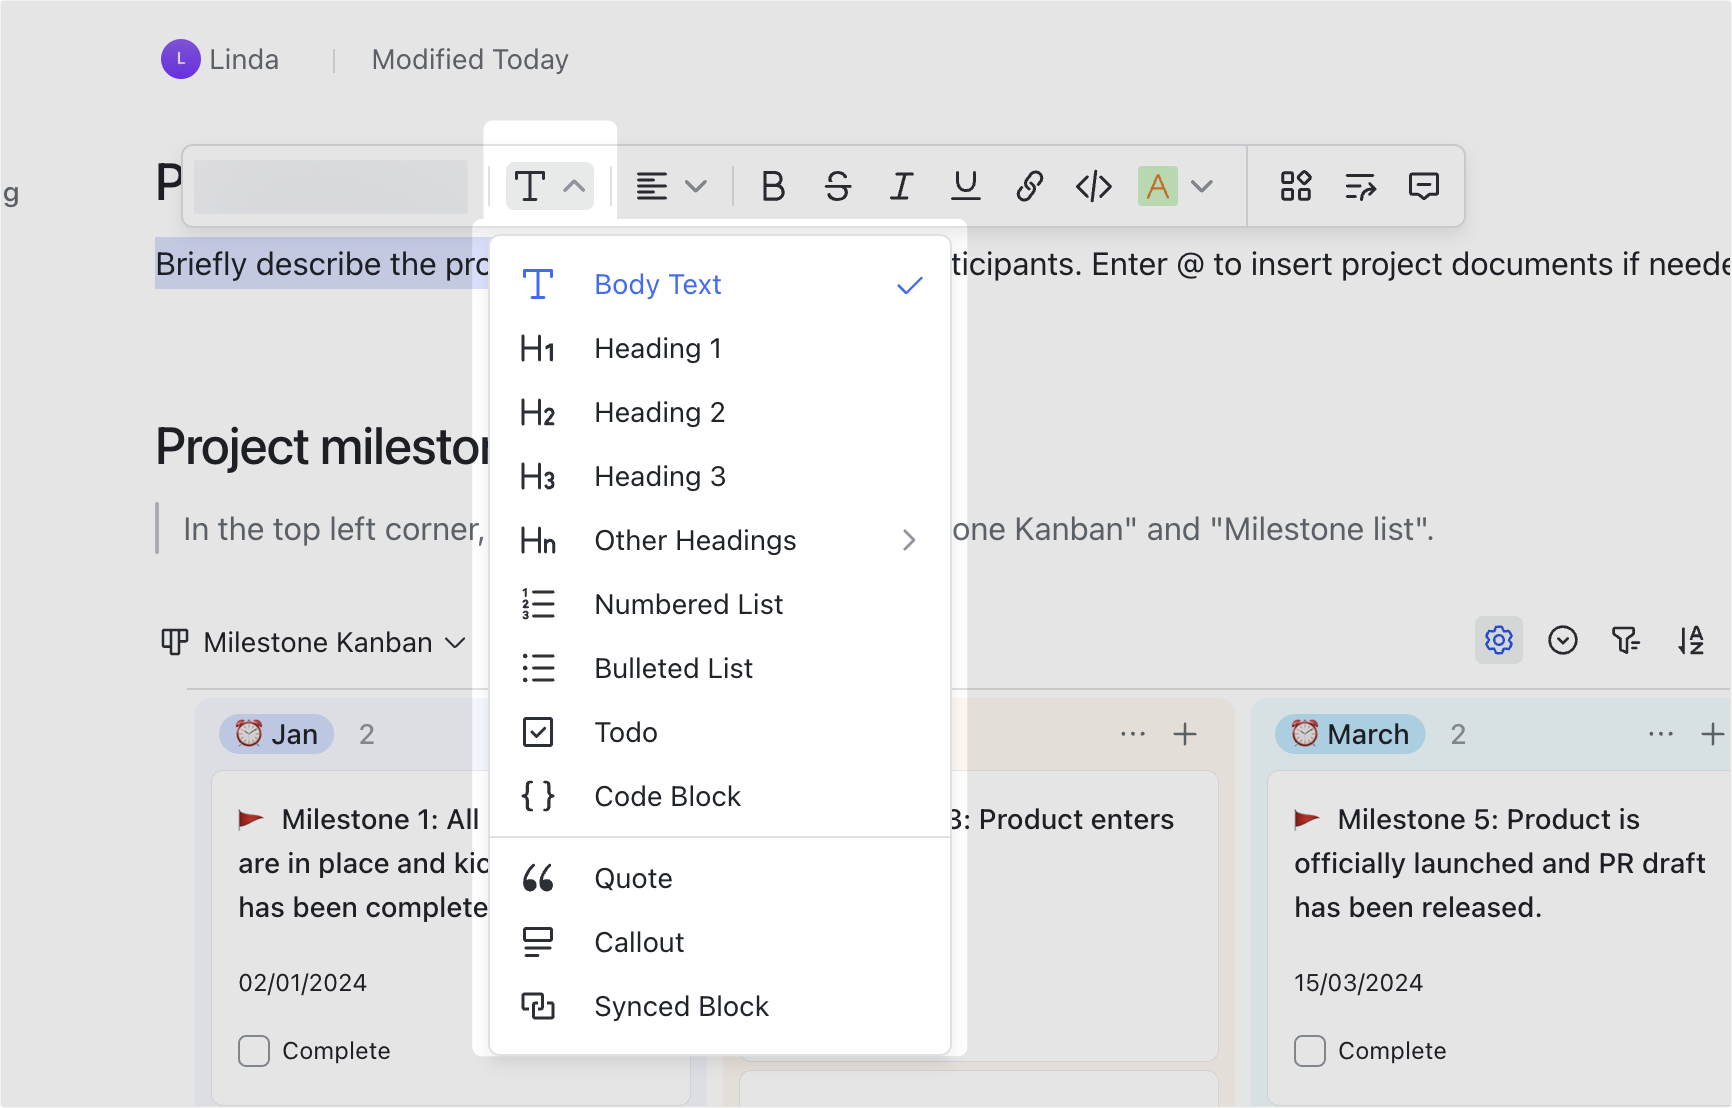The height and width of the screenshot is (1108, 1732).
Task: Select Code Block option
Action: (x=720, y=797)
